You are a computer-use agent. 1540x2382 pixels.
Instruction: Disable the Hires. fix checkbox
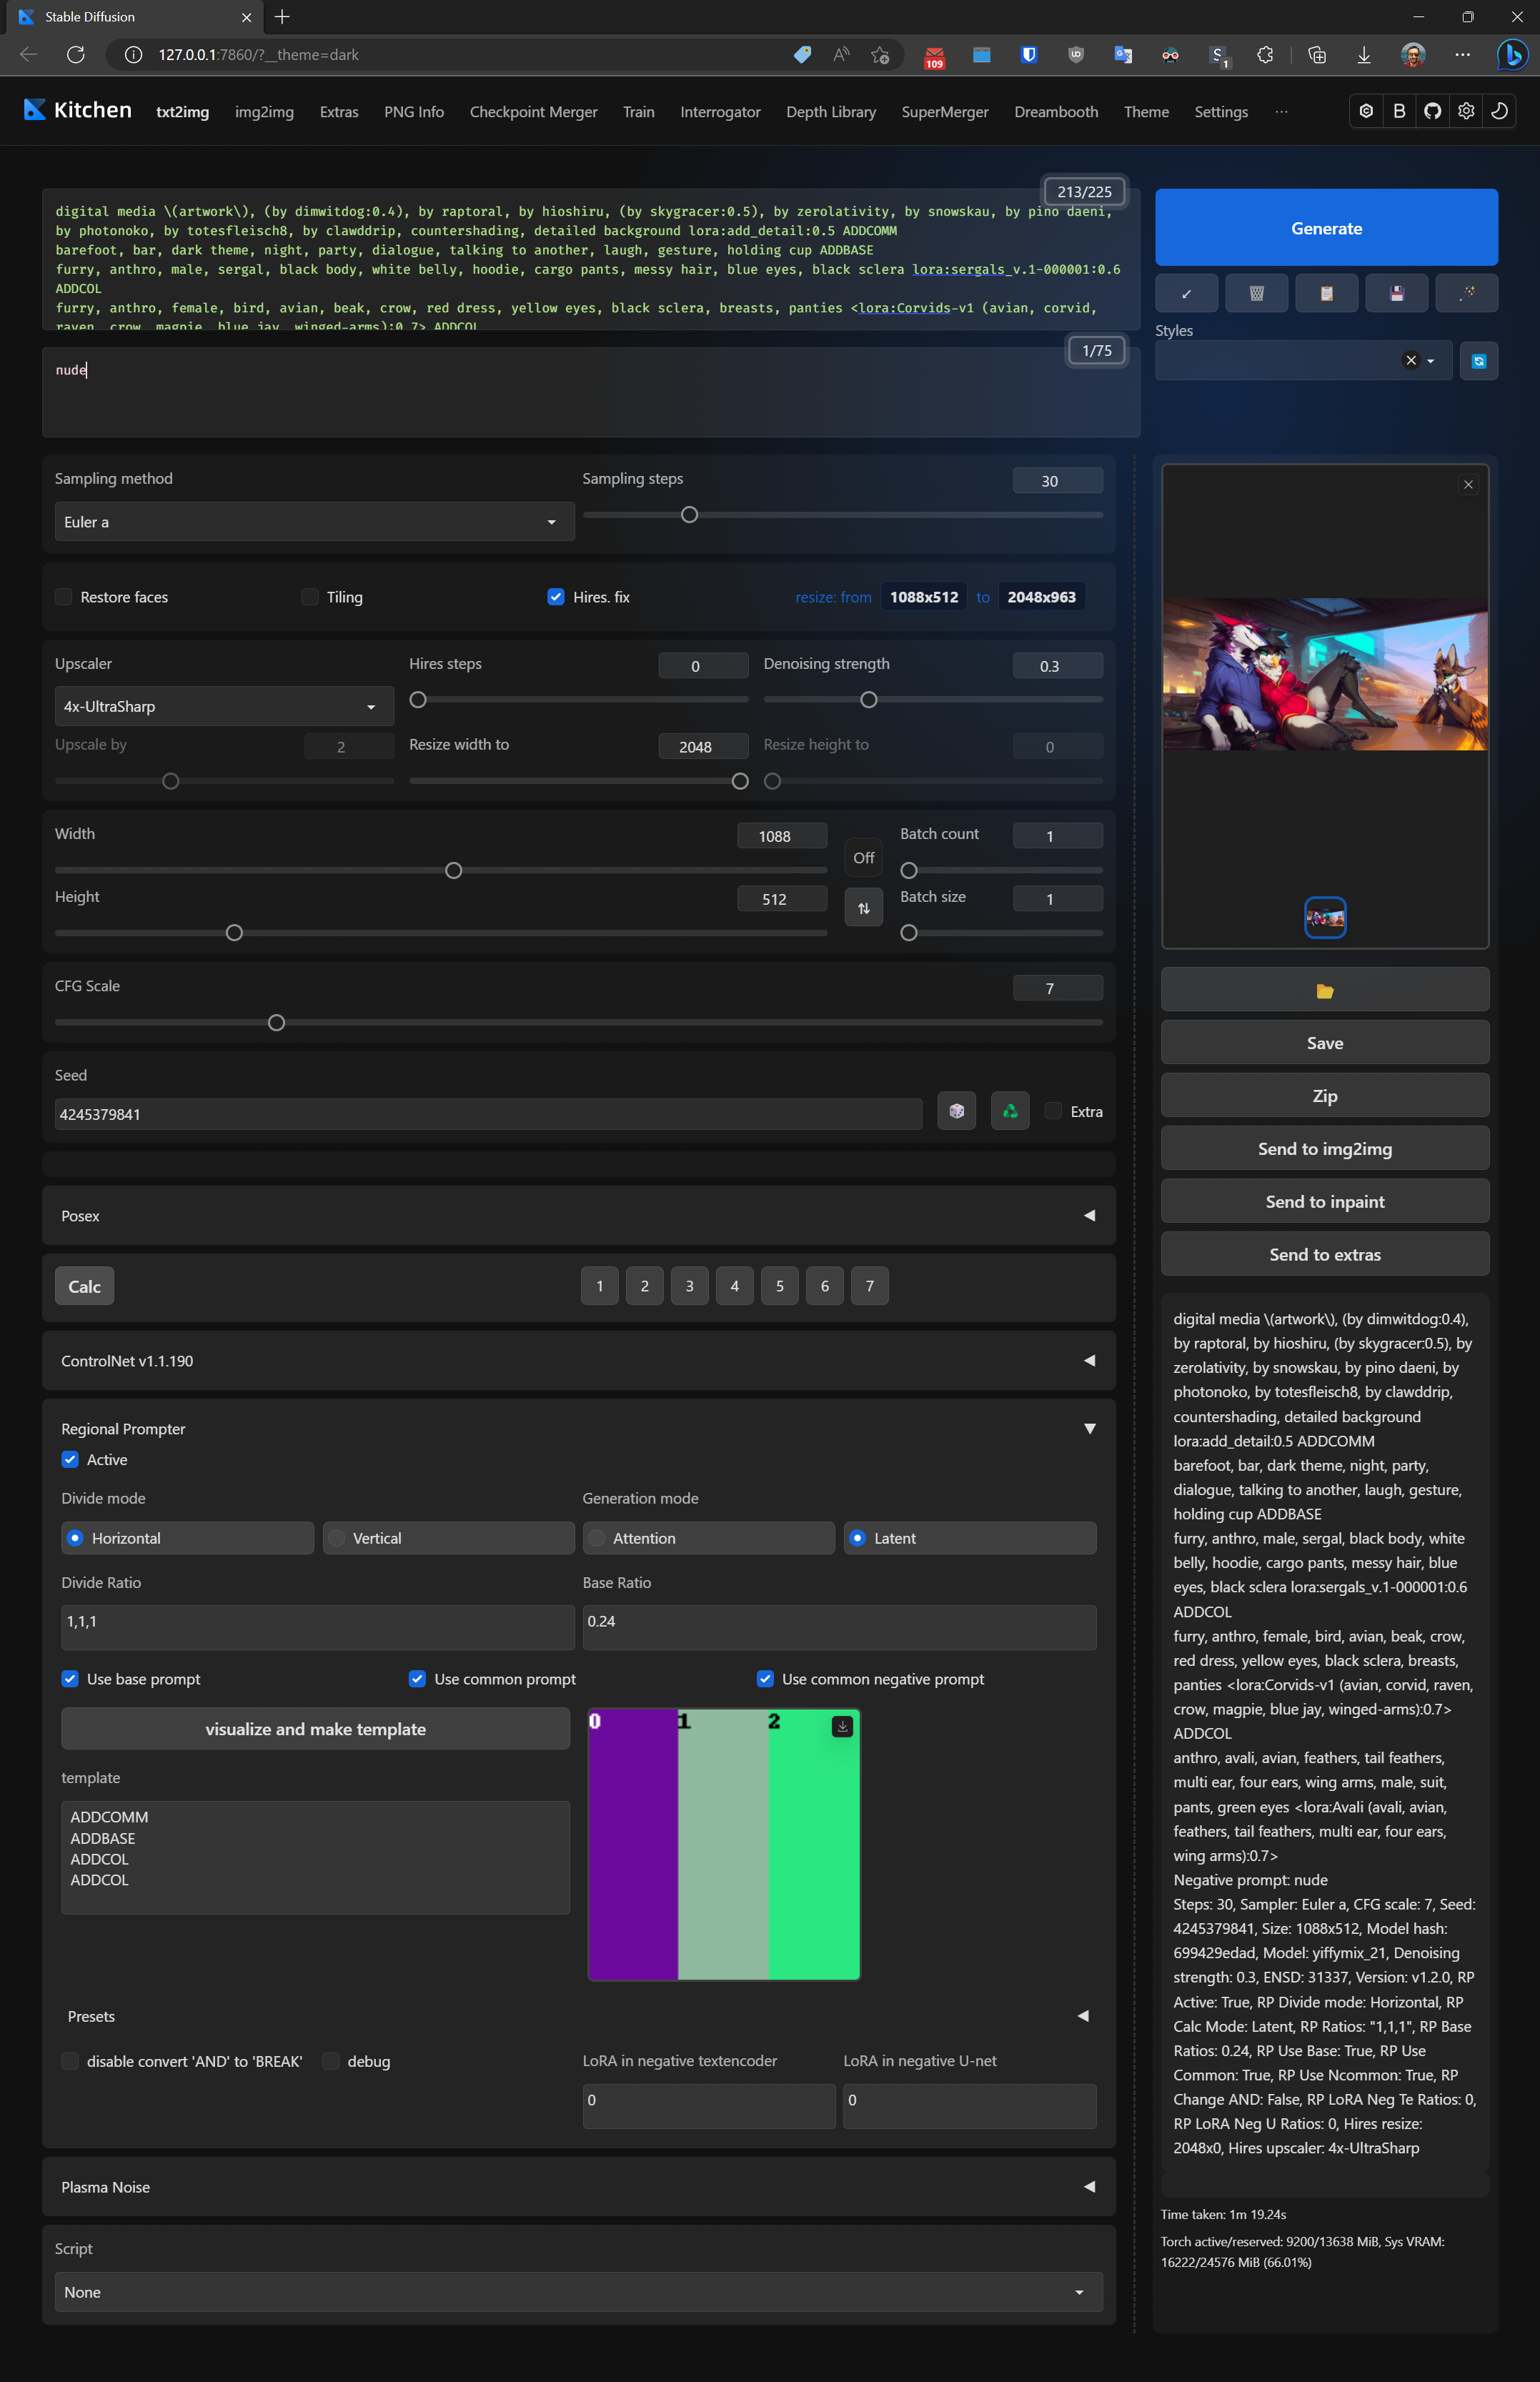(556, 597)
